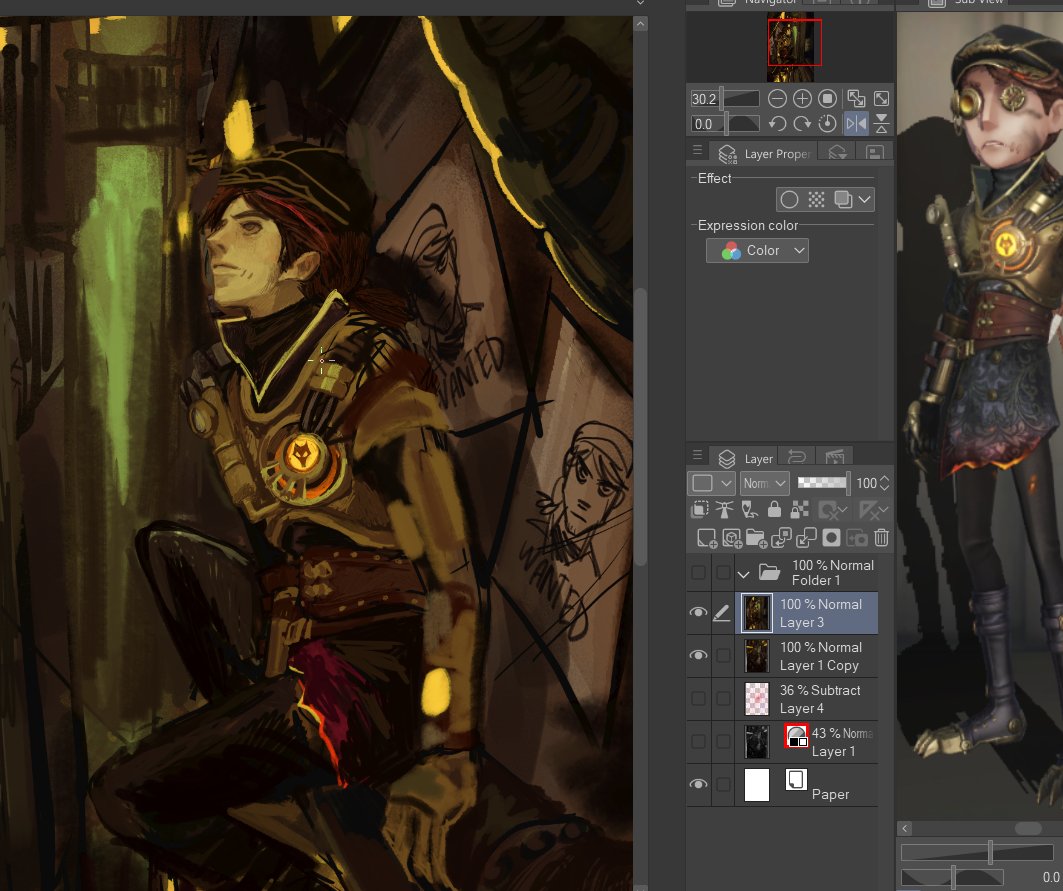Viewport: 1063px width, 891px height.
Task: Click the Navigator preview thumbnail
Action: [790, 46]
